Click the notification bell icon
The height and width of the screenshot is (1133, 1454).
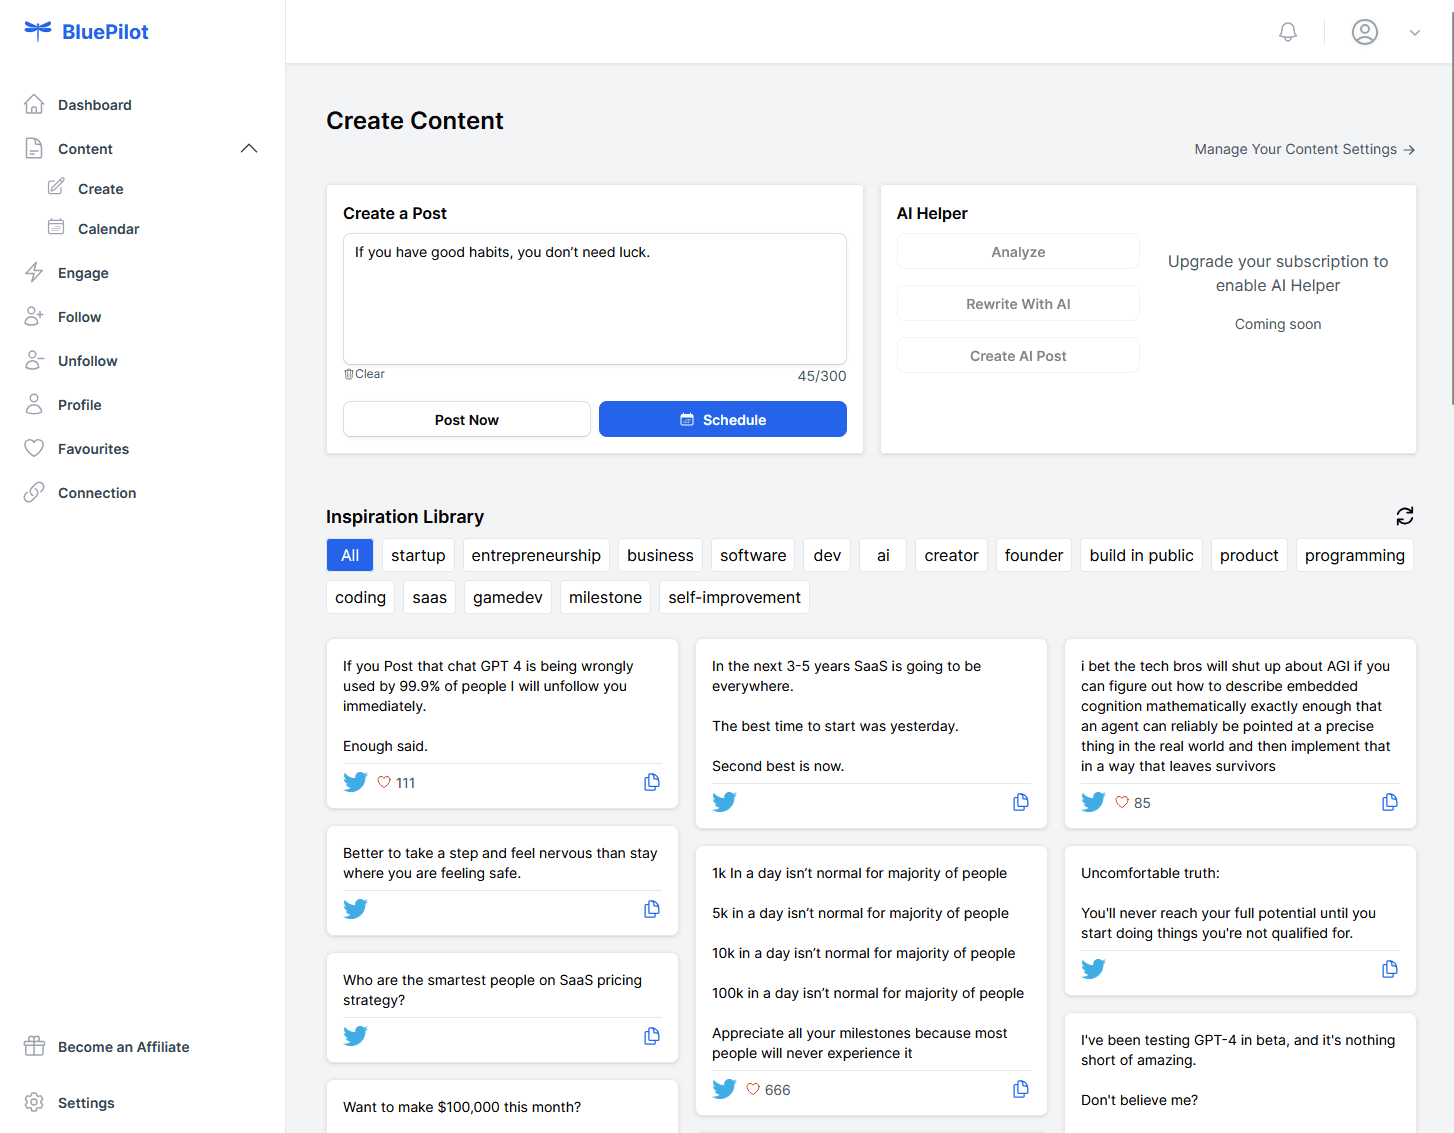pyautogui.click(x=1287, y=32)
